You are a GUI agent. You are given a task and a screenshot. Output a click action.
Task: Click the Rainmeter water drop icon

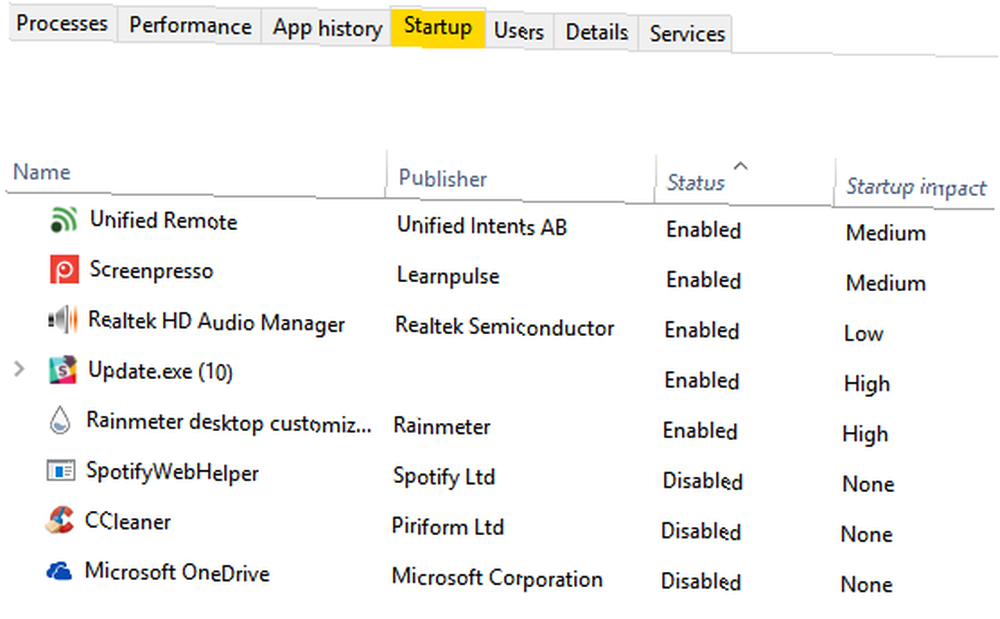60,420
